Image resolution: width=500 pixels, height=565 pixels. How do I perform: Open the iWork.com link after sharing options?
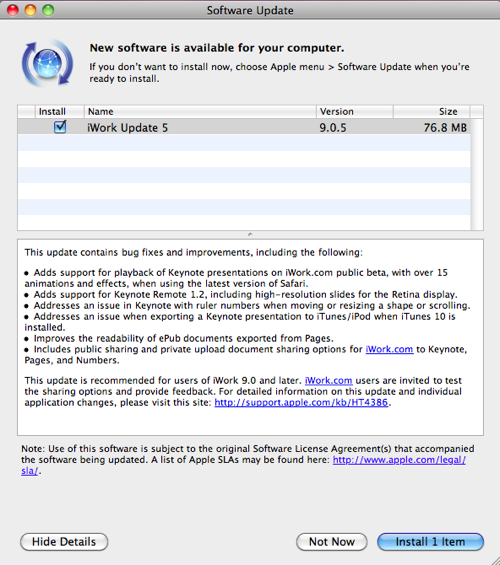coord(389,349)
